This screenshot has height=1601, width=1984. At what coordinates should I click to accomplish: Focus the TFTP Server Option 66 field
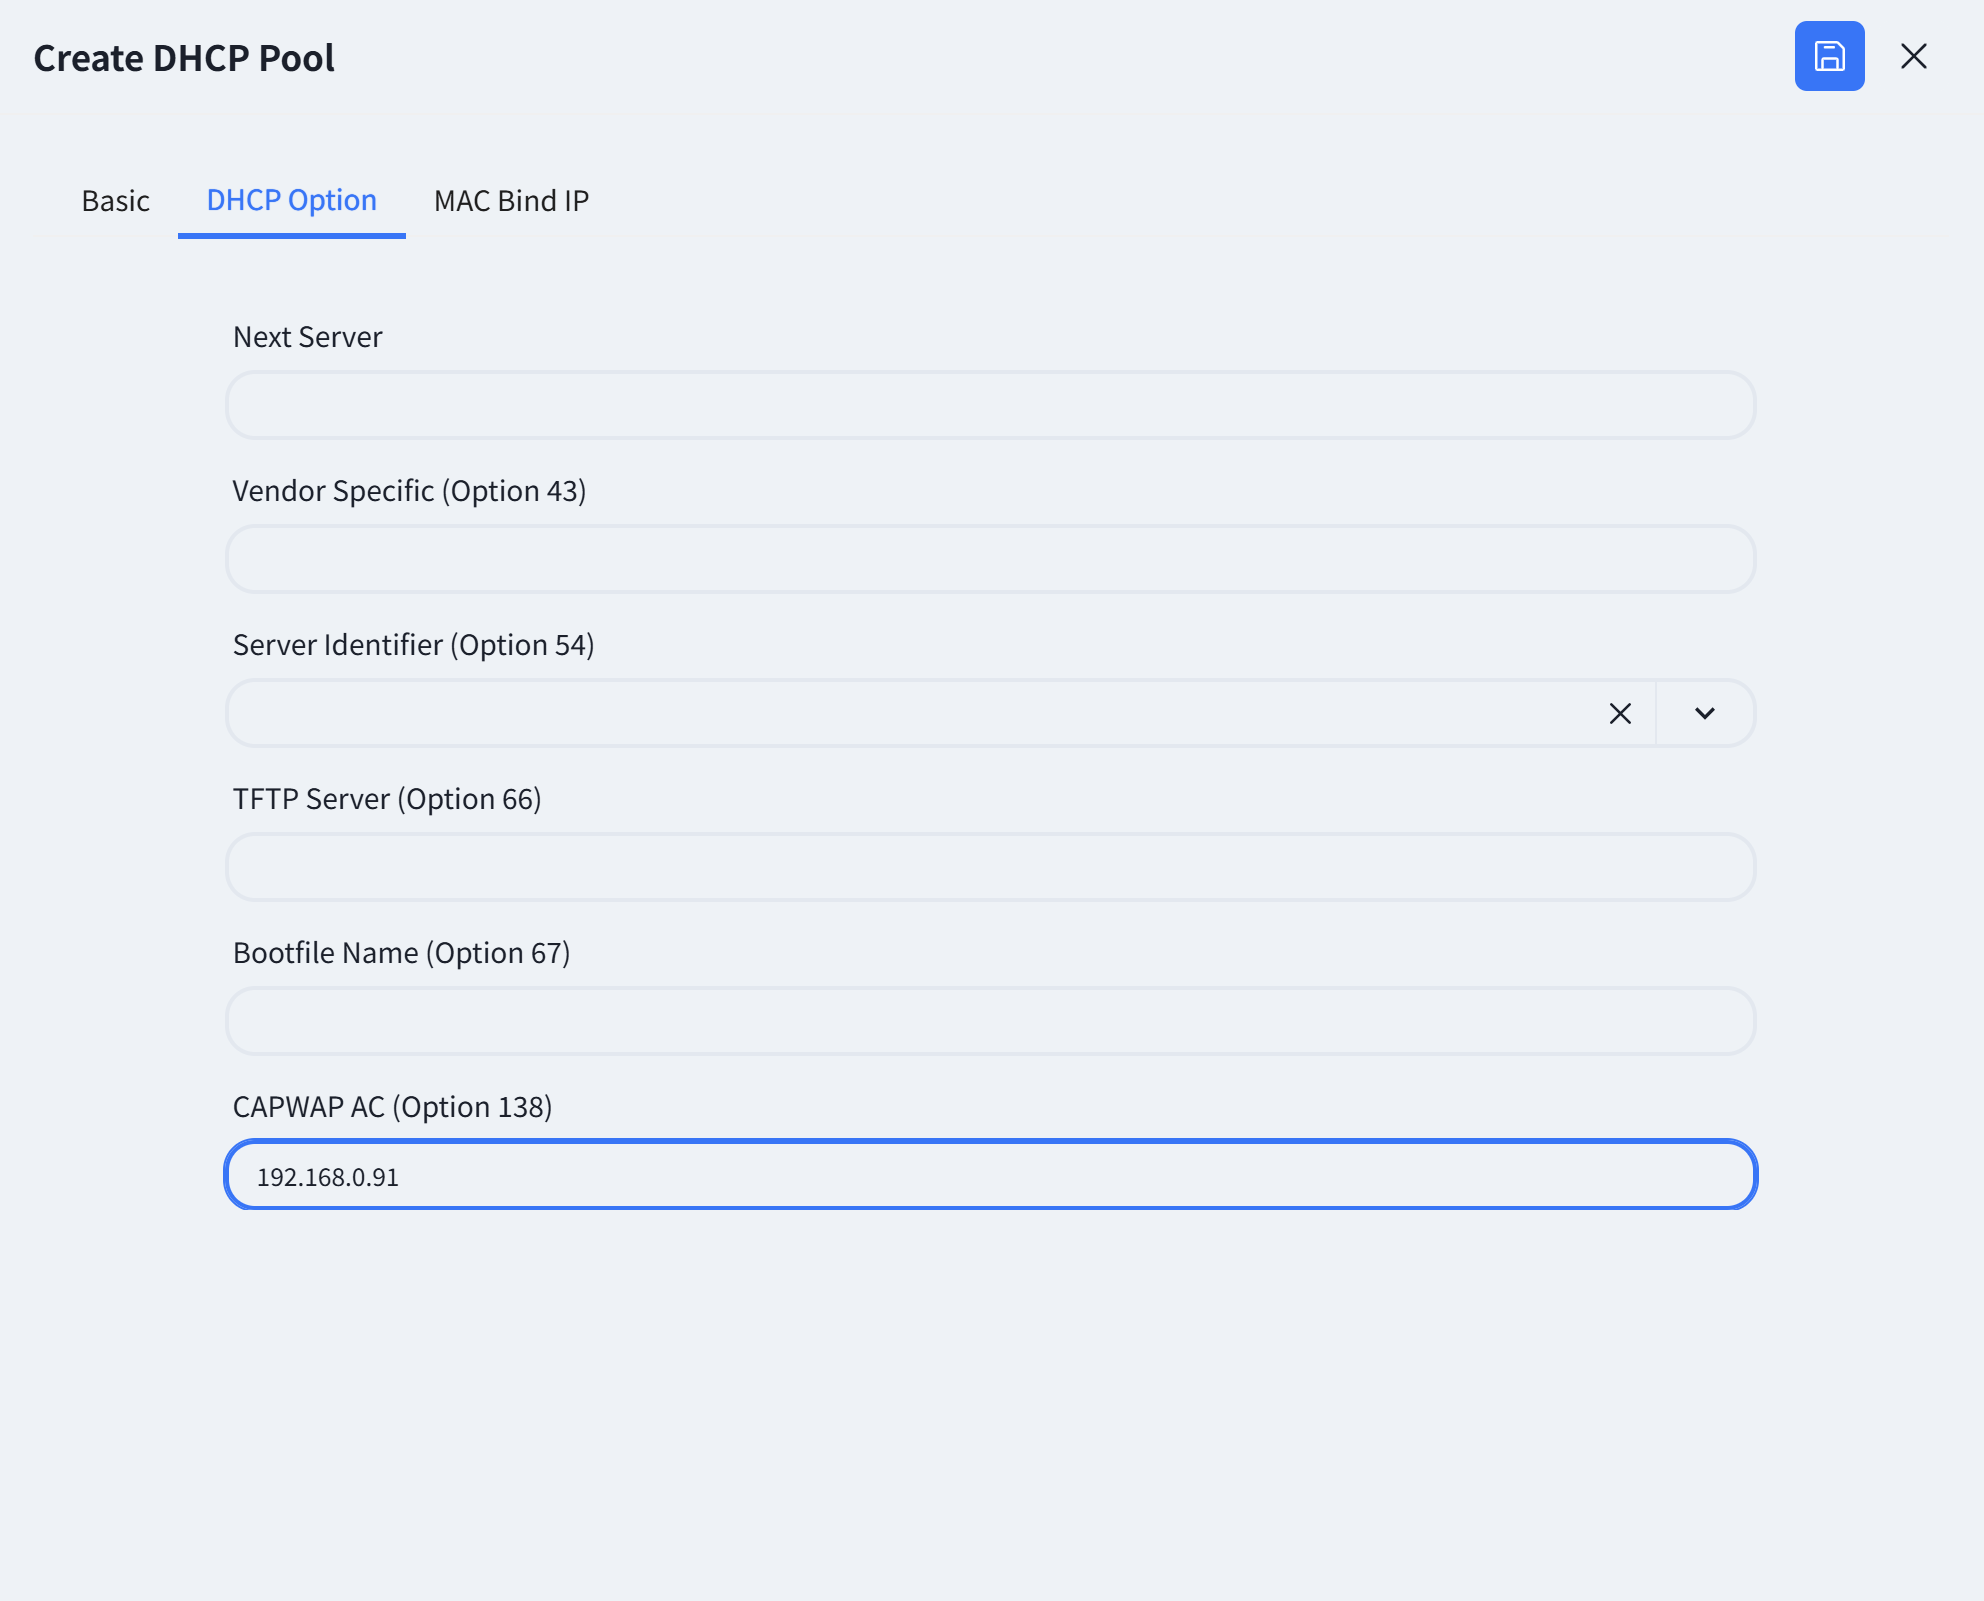[x=991, y=867]
